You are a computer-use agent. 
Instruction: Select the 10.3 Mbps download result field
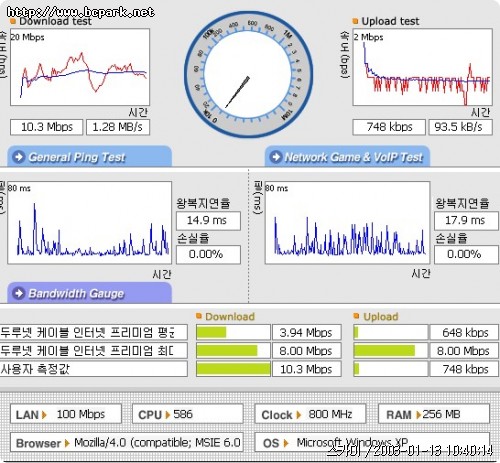47,127
